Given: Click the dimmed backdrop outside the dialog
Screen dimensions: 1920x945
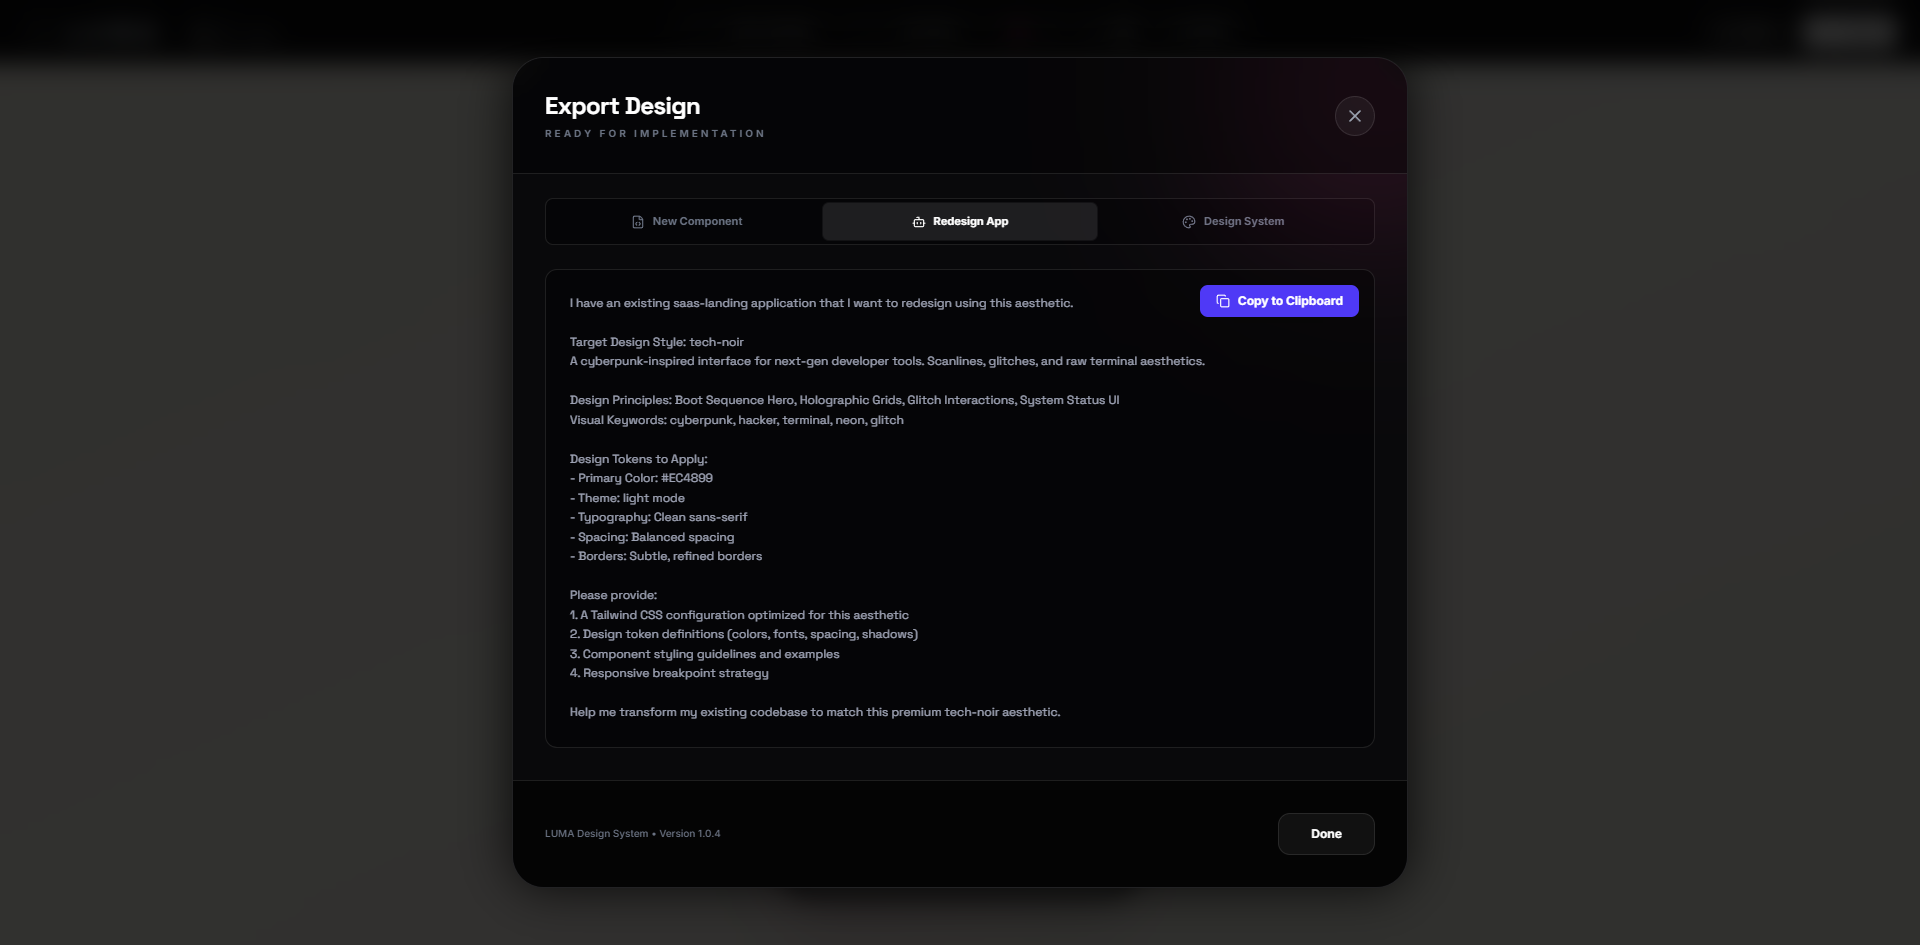Looking at the screenshot, I should click(x=250, y=500).
